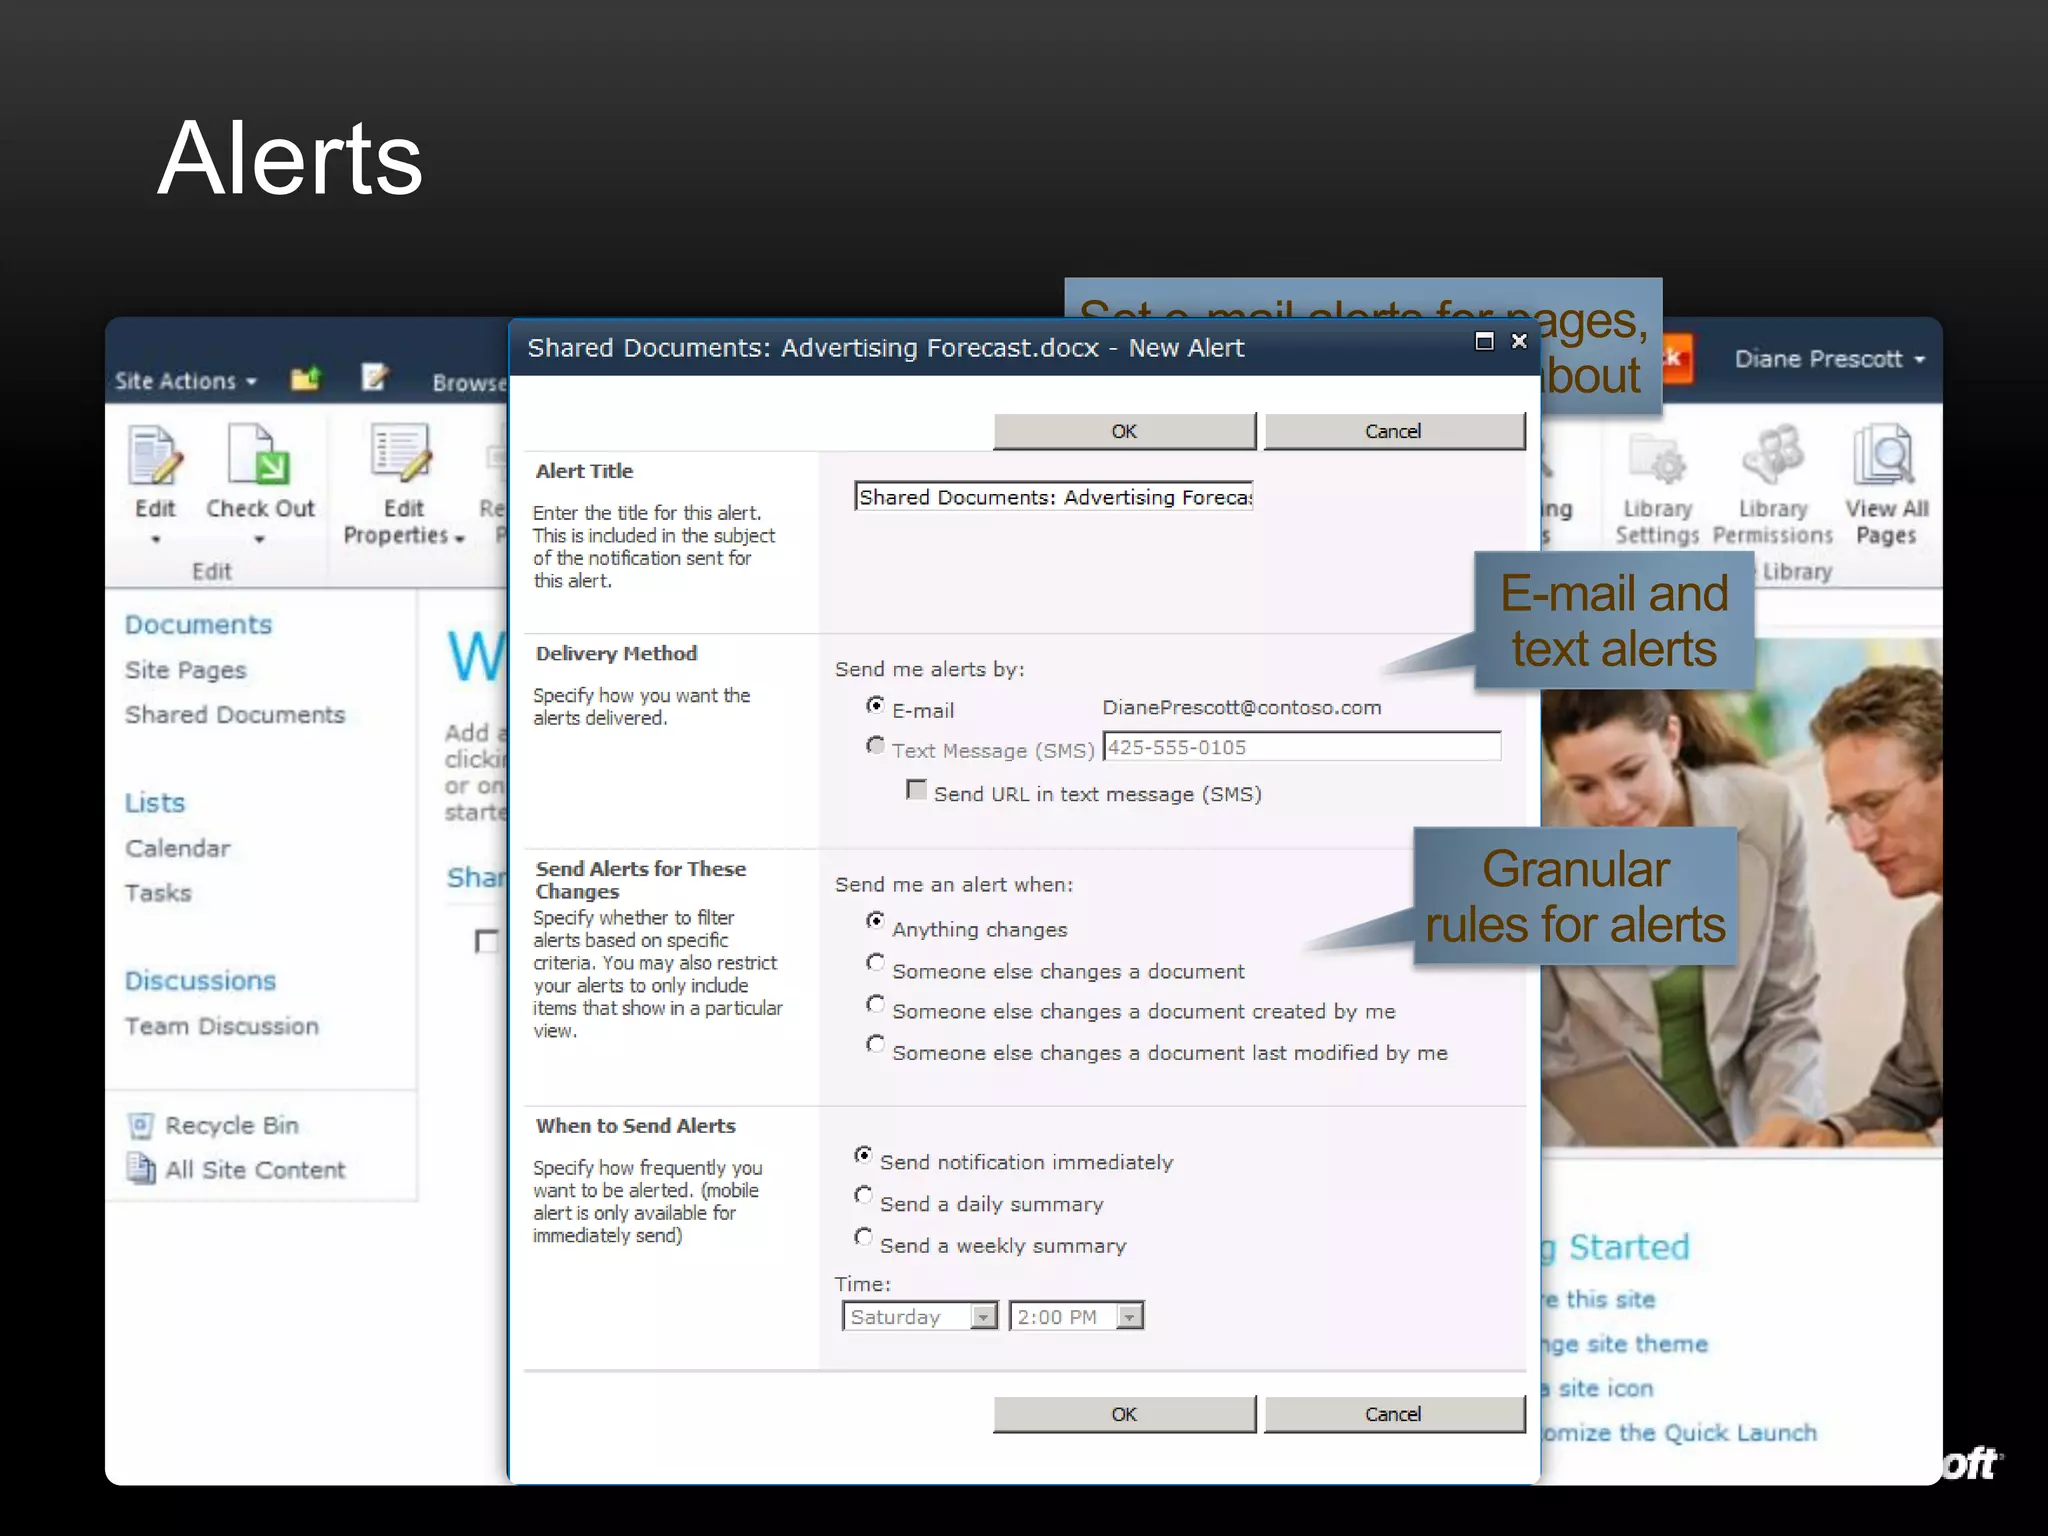2048x1536 pixels.
Task: Select Anything changes option
Action: coord(875,920)
